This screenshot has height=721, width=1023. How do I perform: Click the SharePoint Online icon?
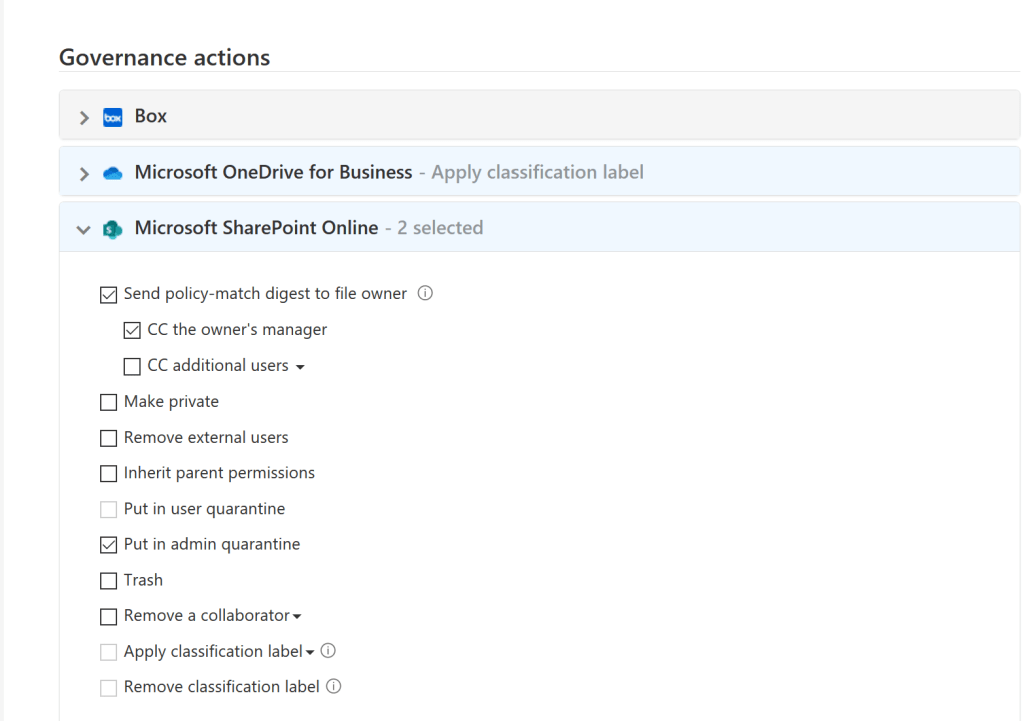pos(113,229)
